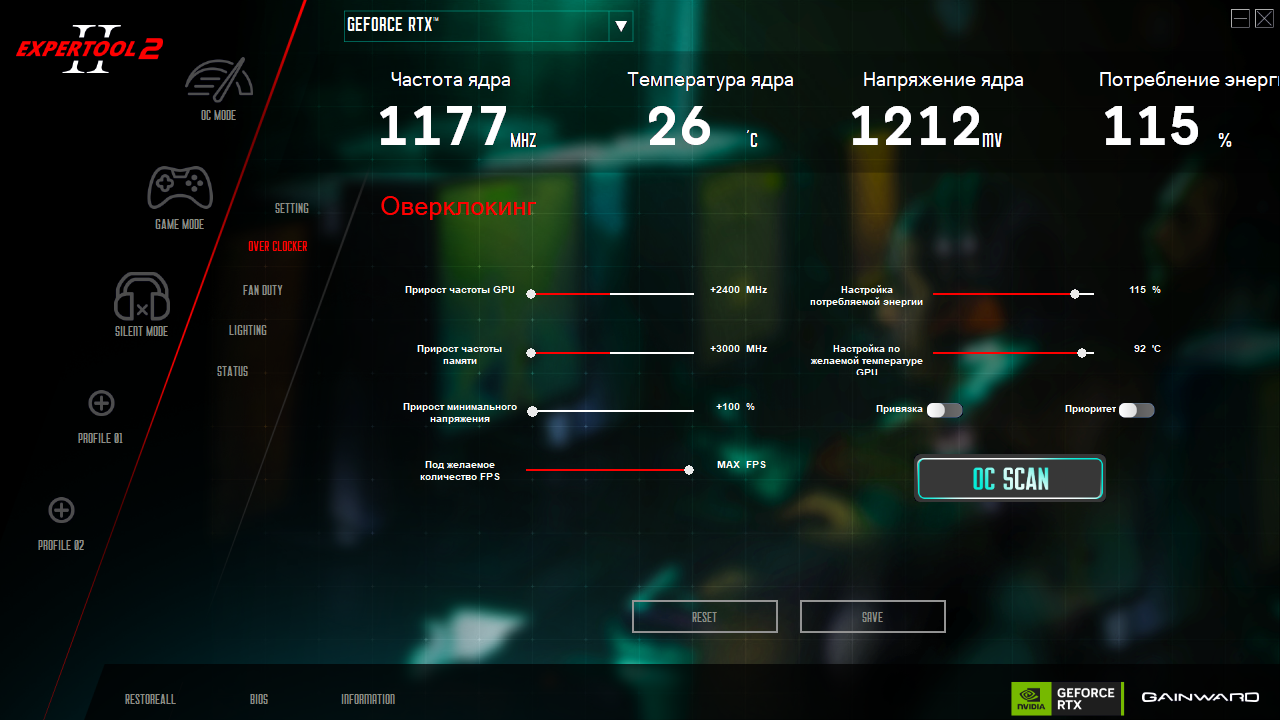Enable Silent Mode headphones icon

tap(142, 296)
